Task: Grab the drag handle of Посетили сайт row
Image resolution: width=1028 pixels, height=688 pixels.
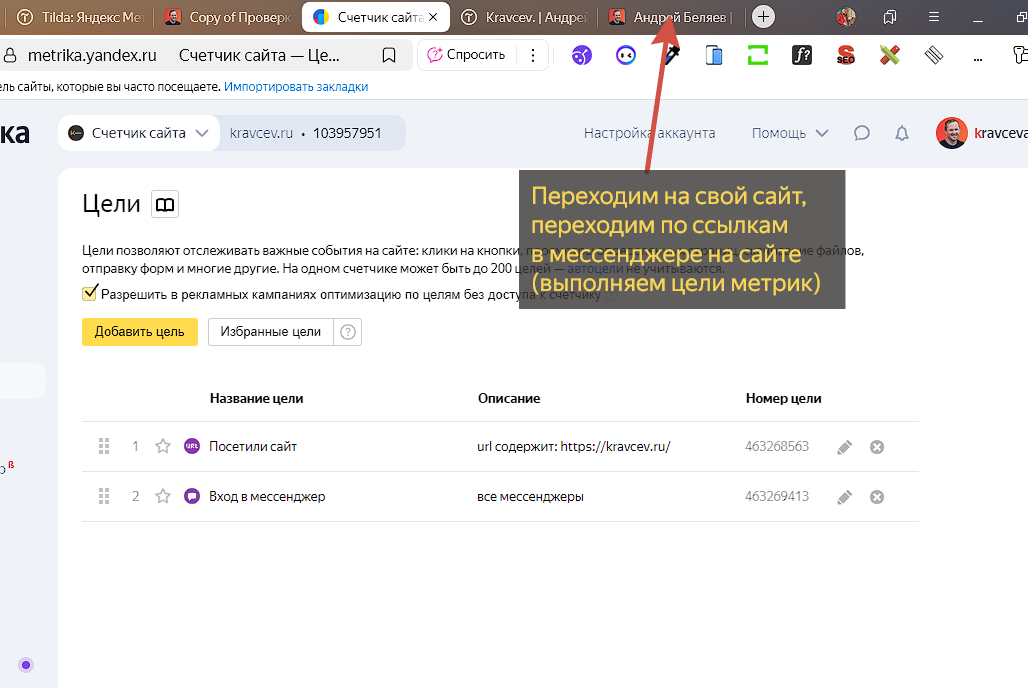Action: point(104,447)
